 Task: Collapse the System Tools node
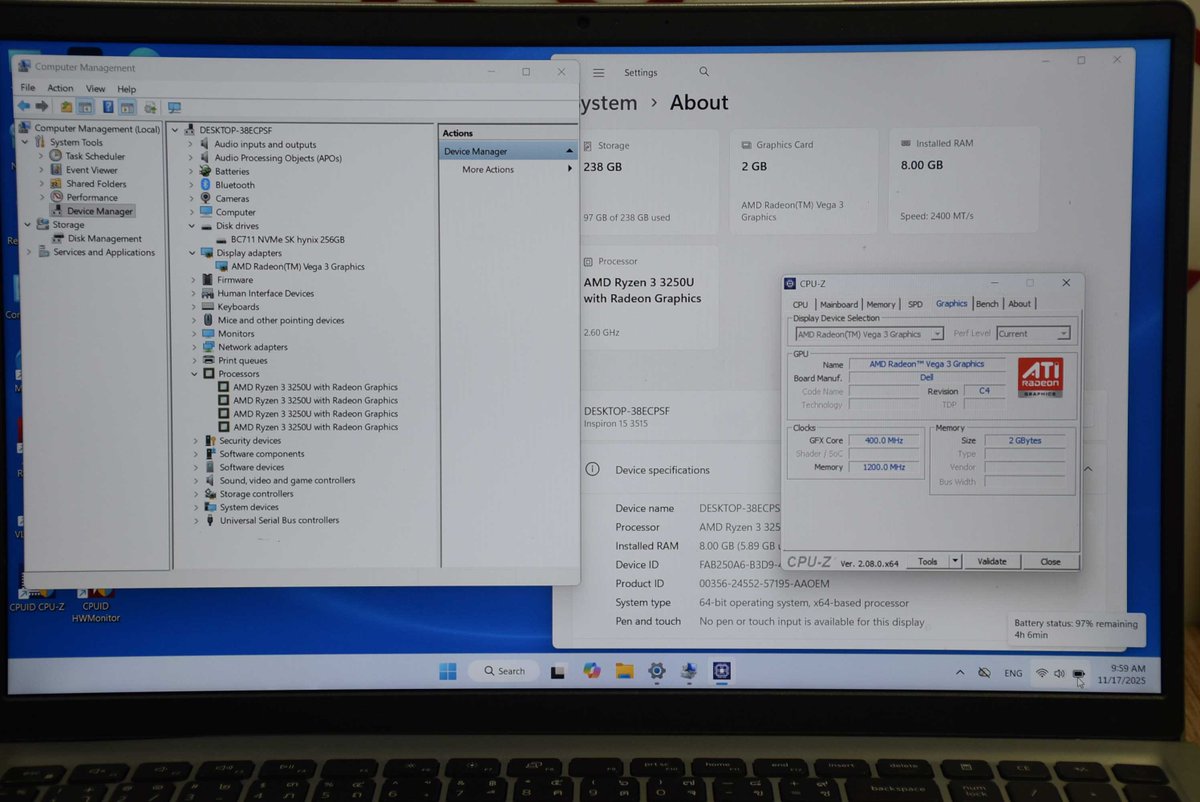coord(27,143)
